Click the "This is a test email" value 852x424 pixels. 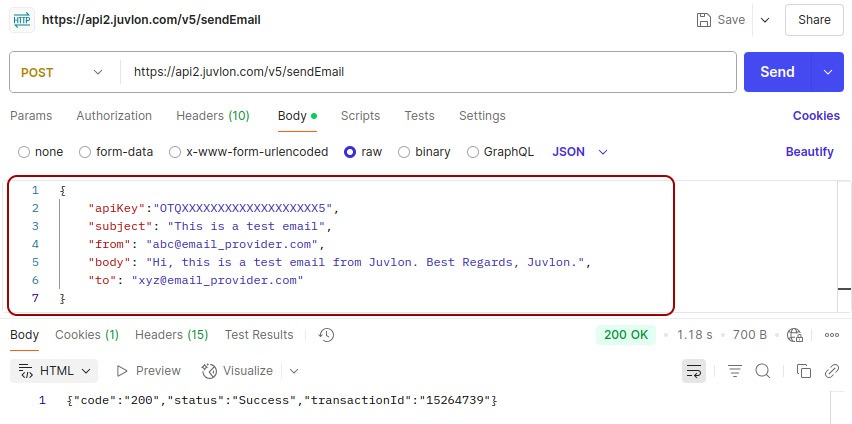tap(246, 226)
